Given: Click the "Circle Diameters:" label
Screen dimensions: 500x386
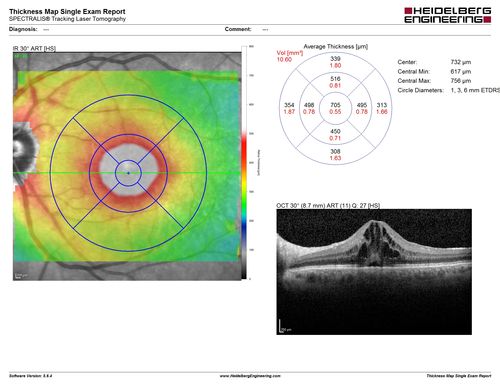Looking at the screenshot, I should tap(421, 90).
